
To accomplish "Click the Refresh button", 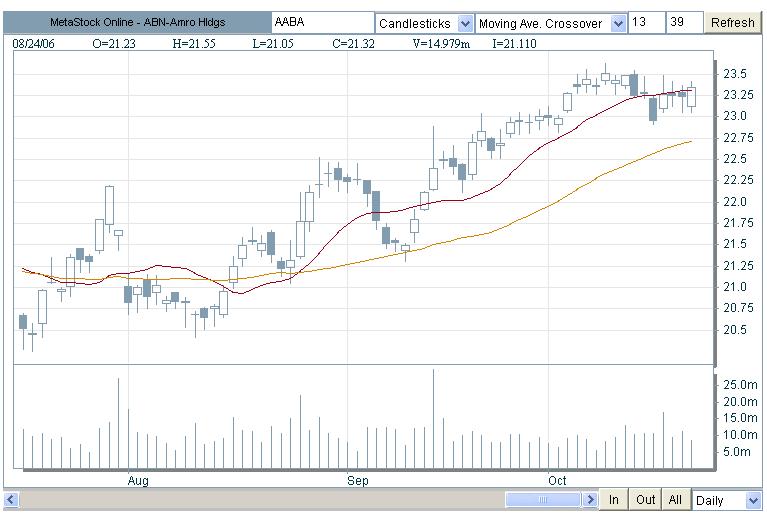I will pos(732,23).
